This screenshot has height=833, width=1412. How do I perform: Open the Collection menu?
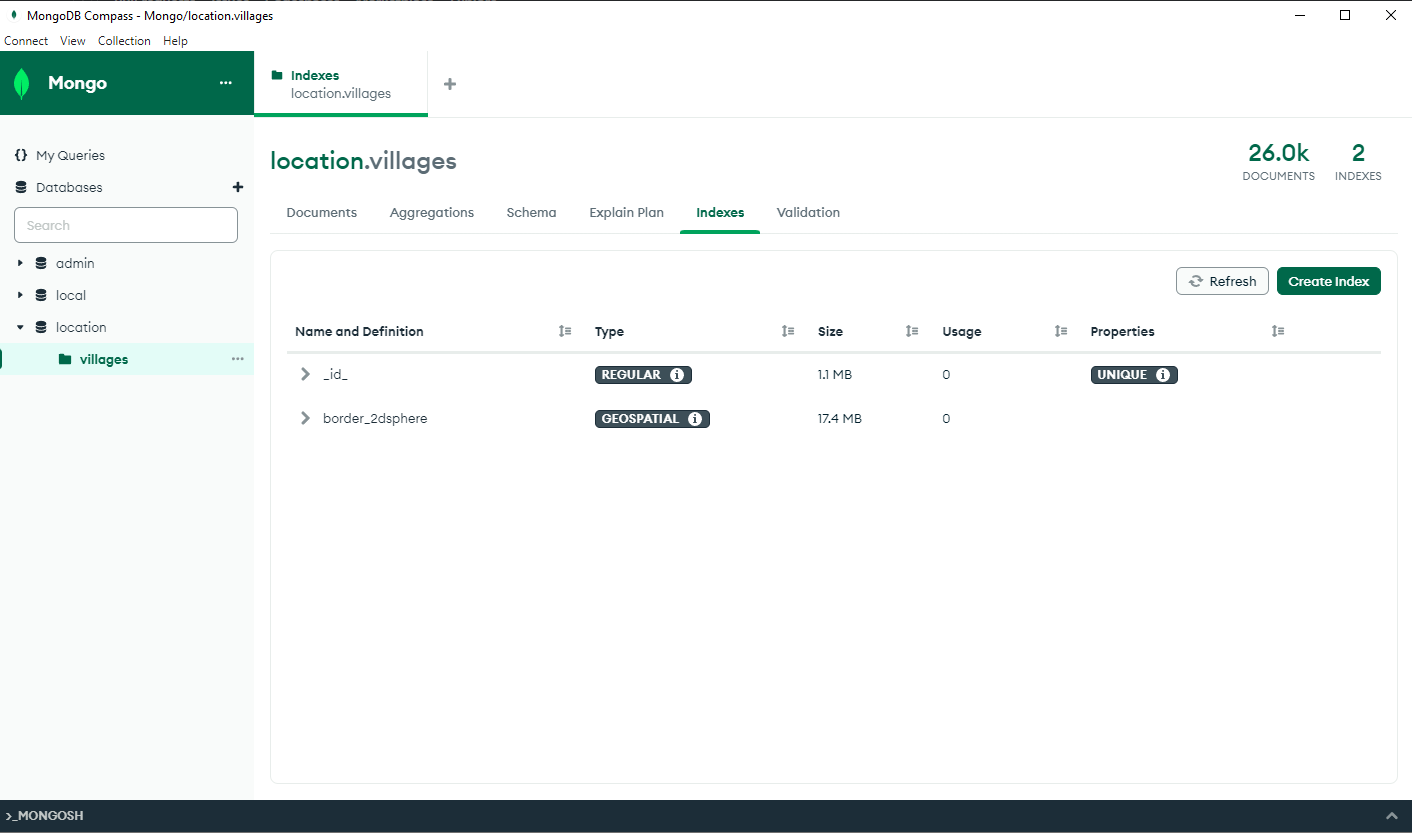point(124,41)
